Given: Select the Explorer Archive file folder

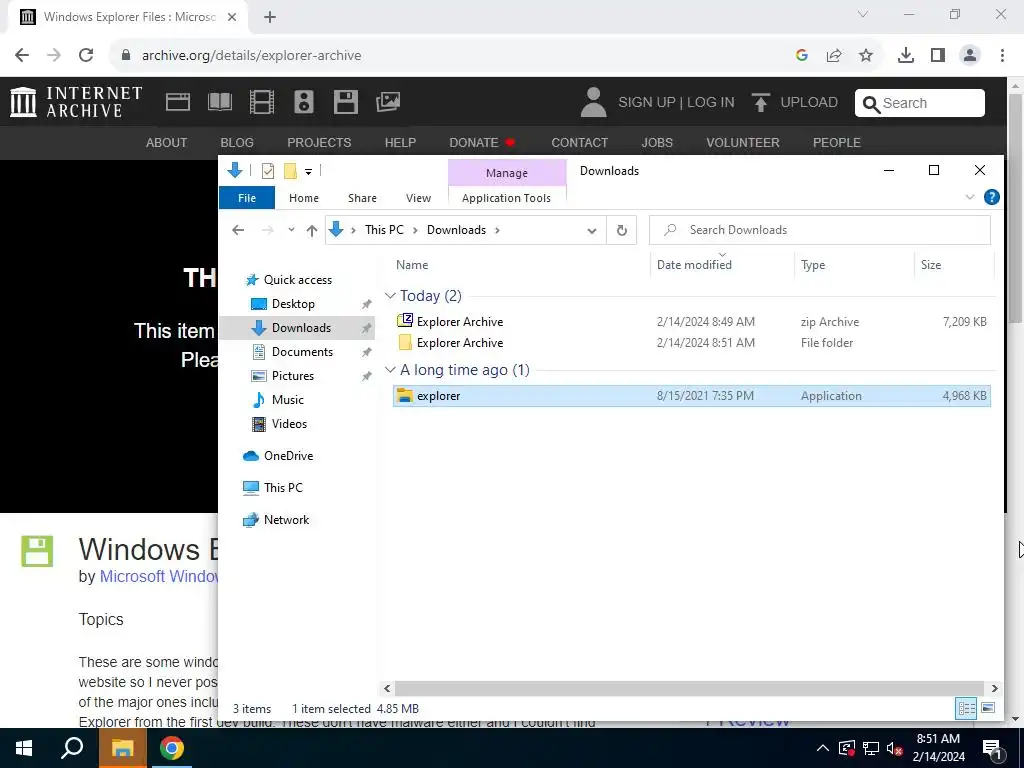Looking at the screenshot, I should click(692, 343).
